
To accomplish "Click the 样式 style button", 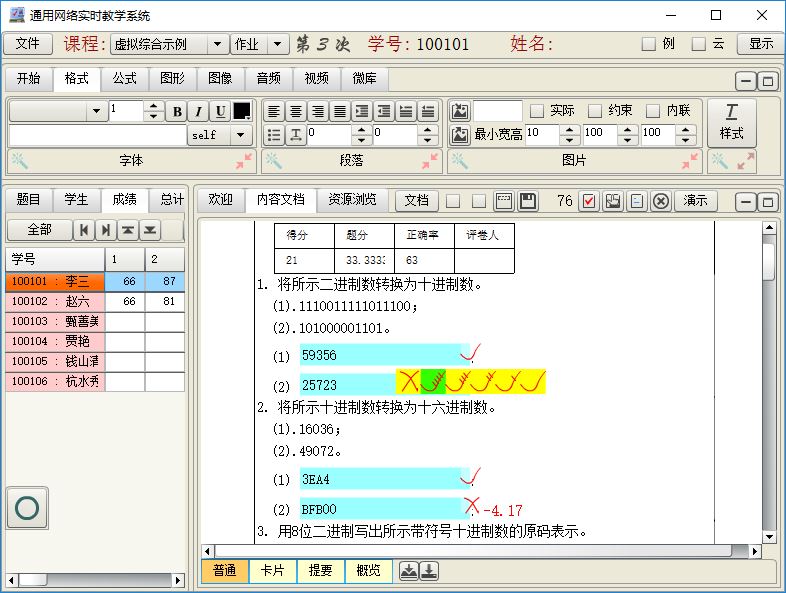I will click(x=731, y=123).
